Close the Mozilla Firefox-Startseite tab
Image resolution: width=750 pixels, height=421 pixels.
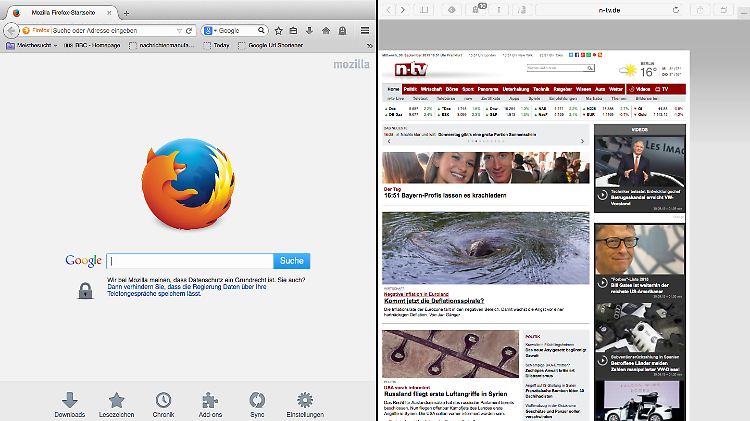click(x=110, y=13)
